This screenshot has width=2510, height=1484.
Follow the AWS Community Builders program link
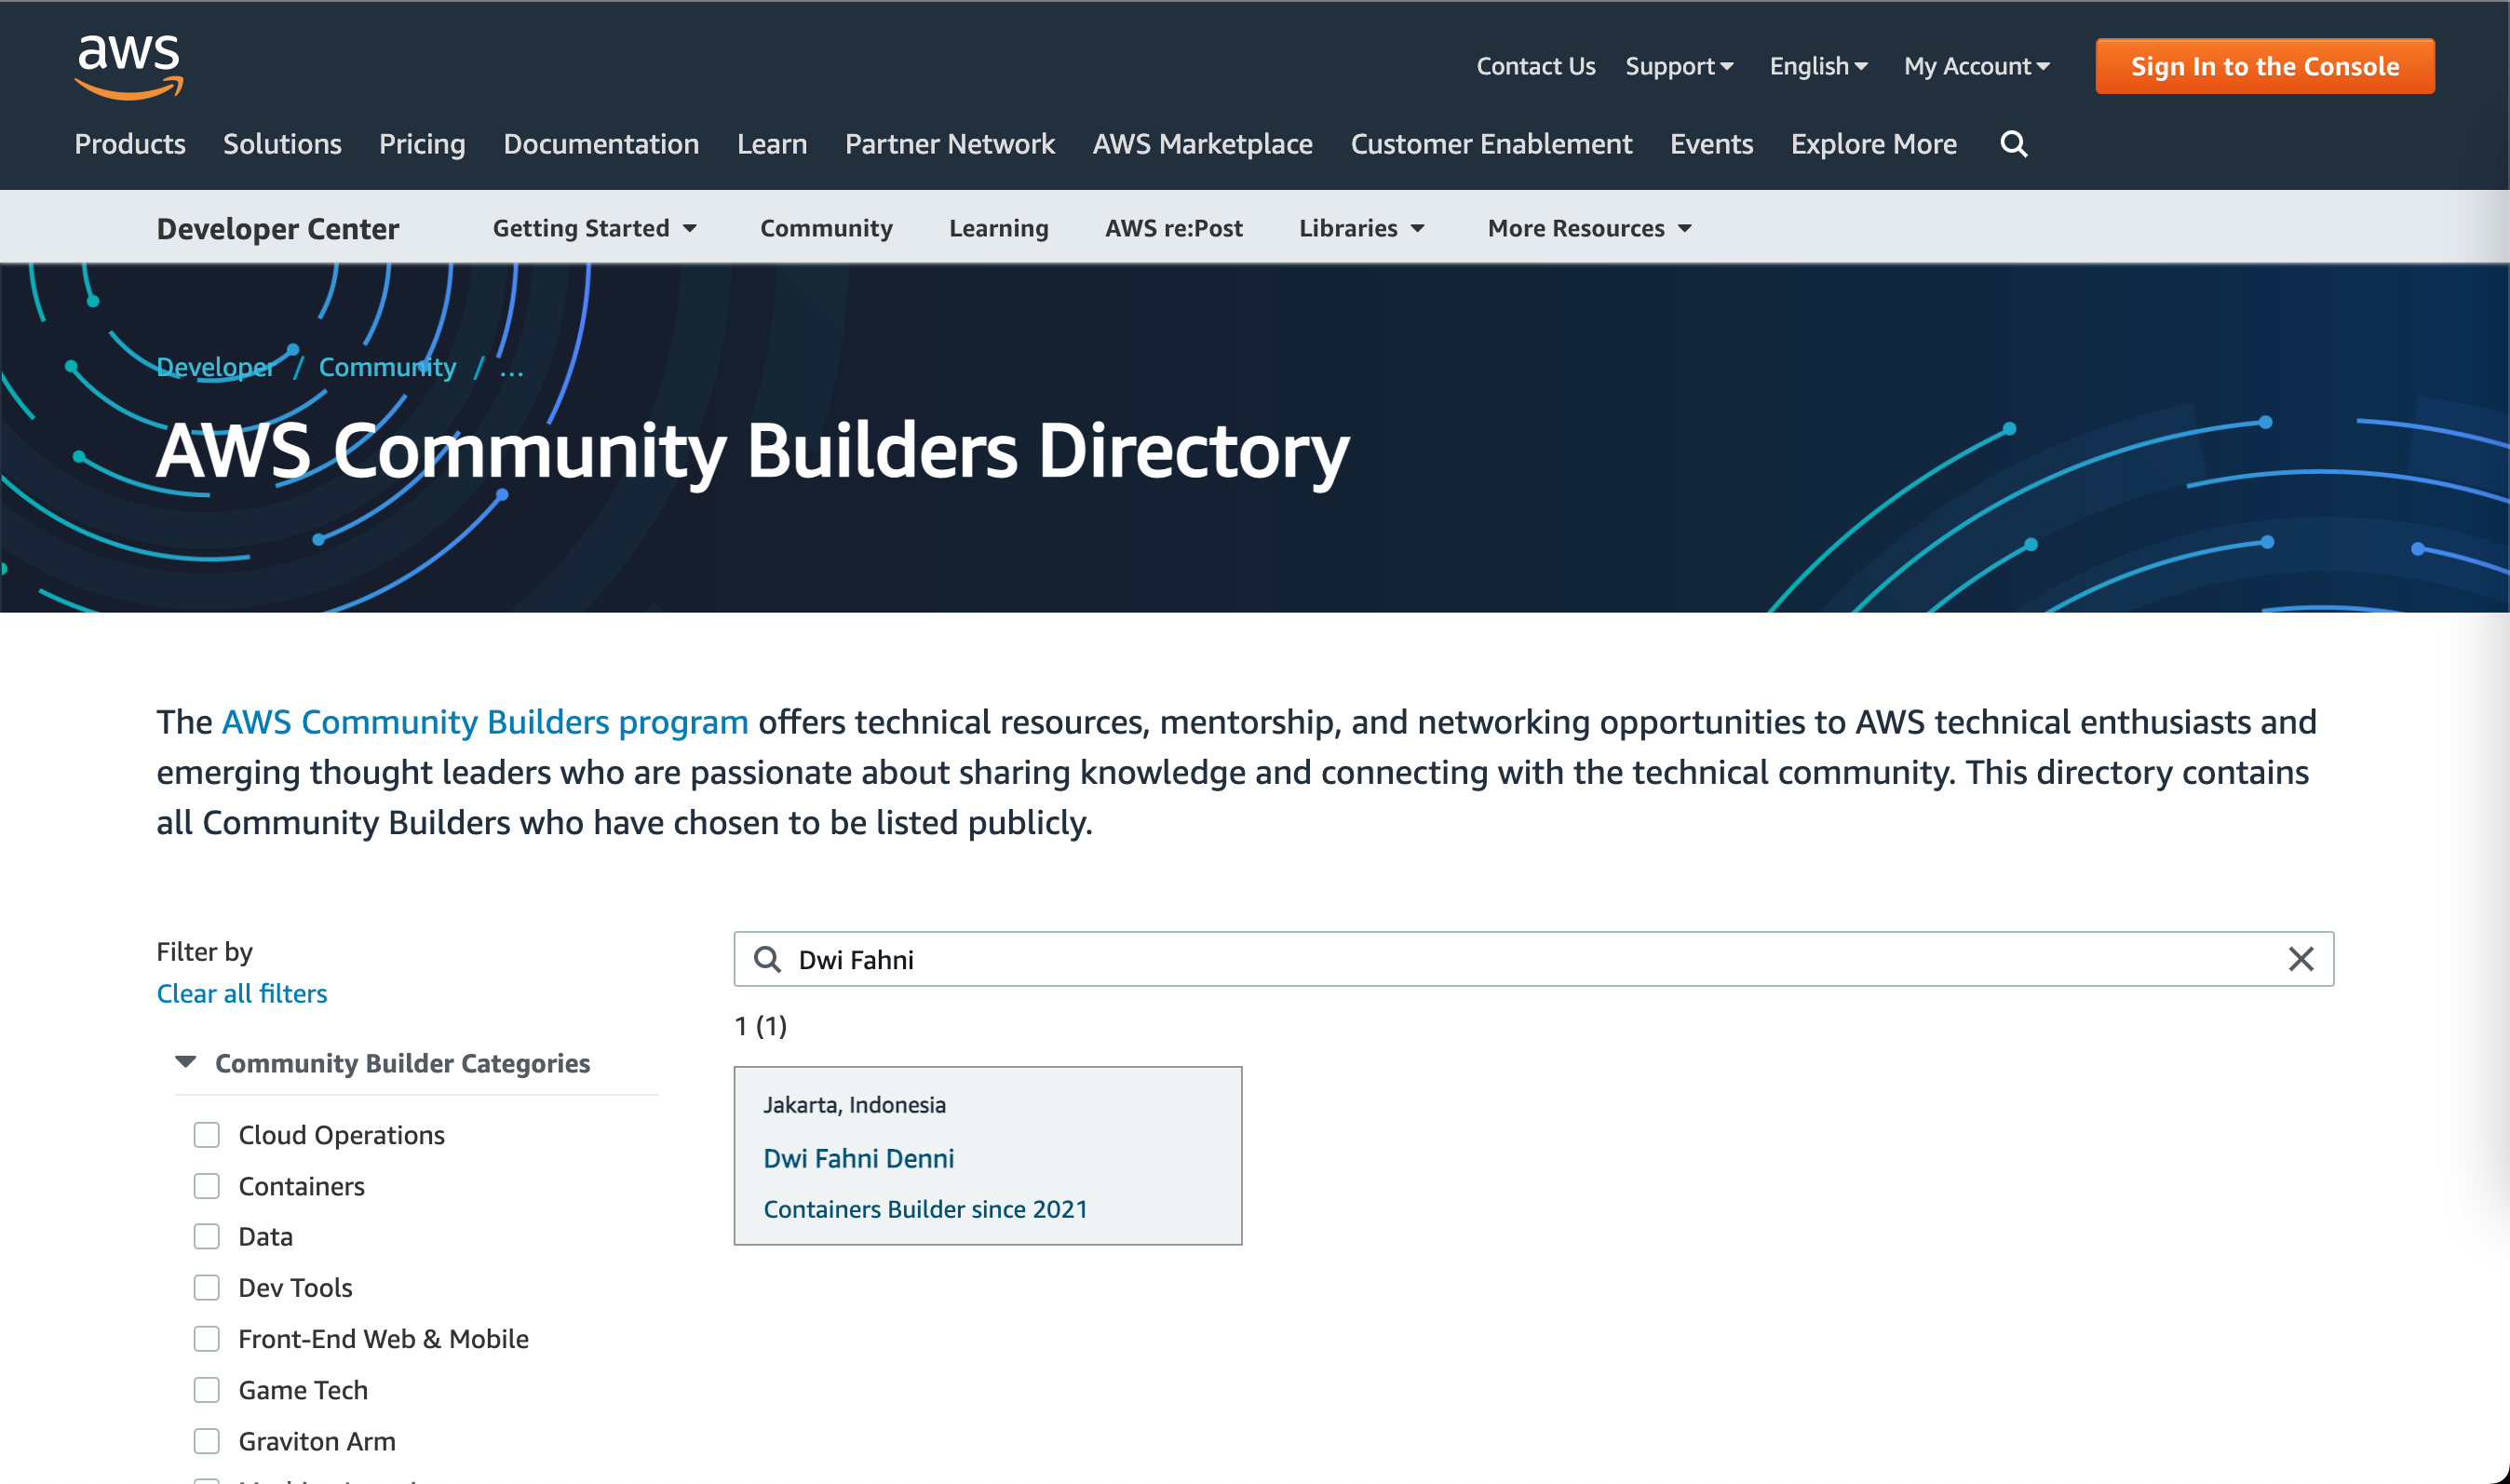tap(484, 721)
